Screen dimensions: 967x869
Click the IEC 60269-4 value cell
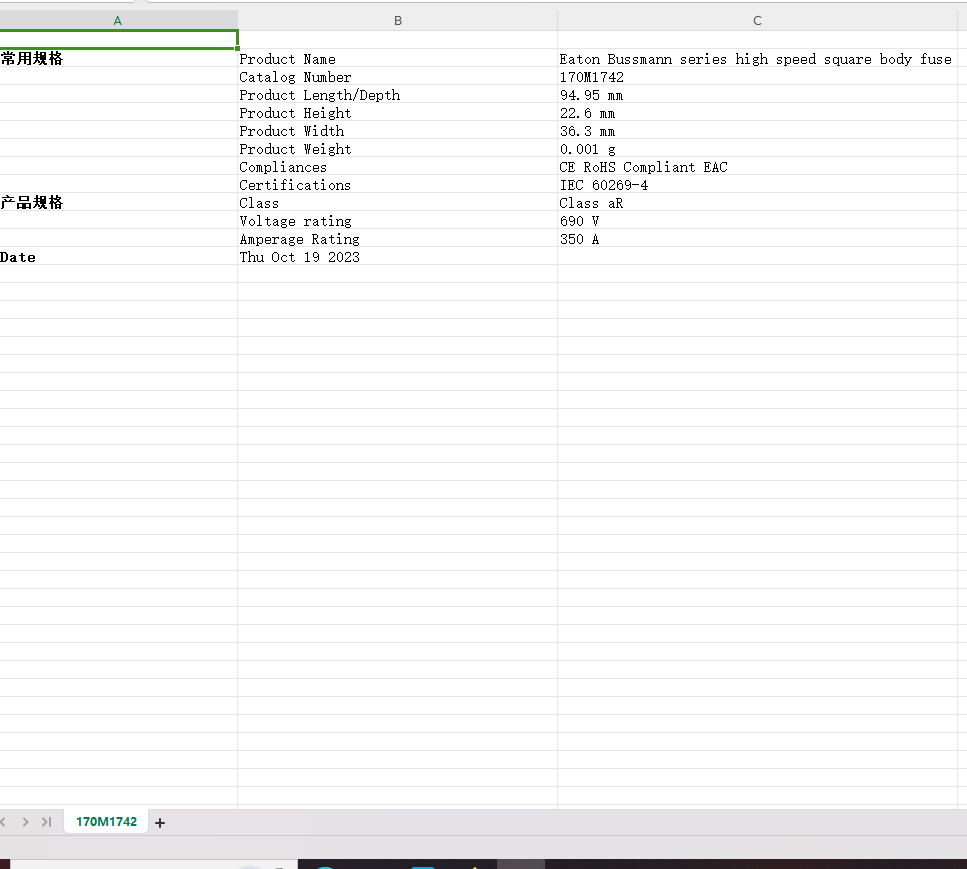pos(757,184)
